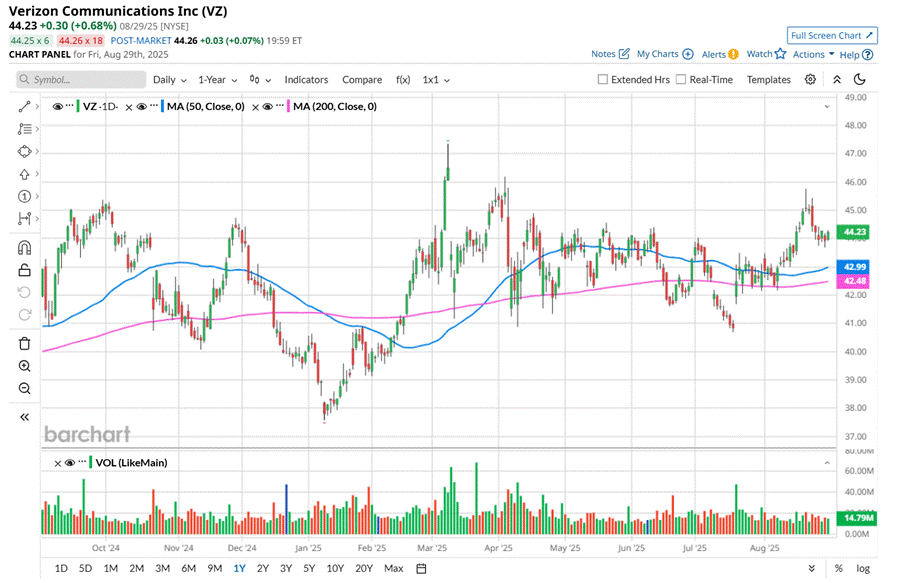Click the Notes edit icon
This screenshot has width=904, height=583.
pos(624,54)
